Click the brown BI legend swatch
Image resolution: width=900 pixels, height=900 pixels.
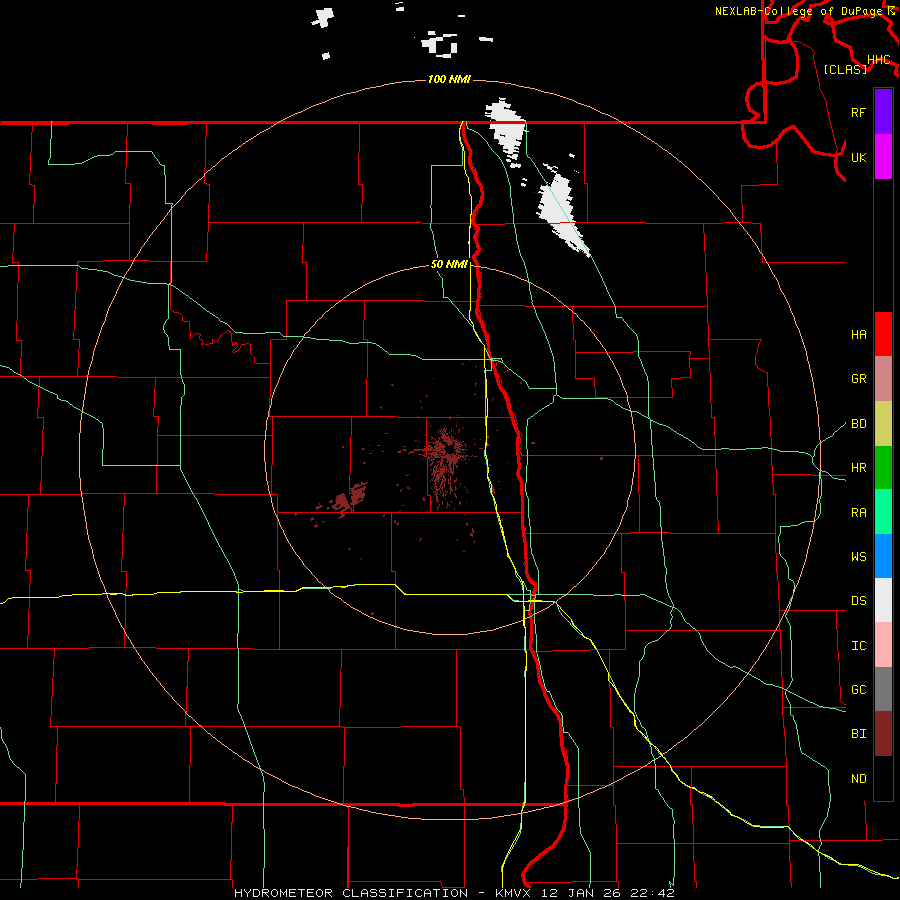pos(883,734)
